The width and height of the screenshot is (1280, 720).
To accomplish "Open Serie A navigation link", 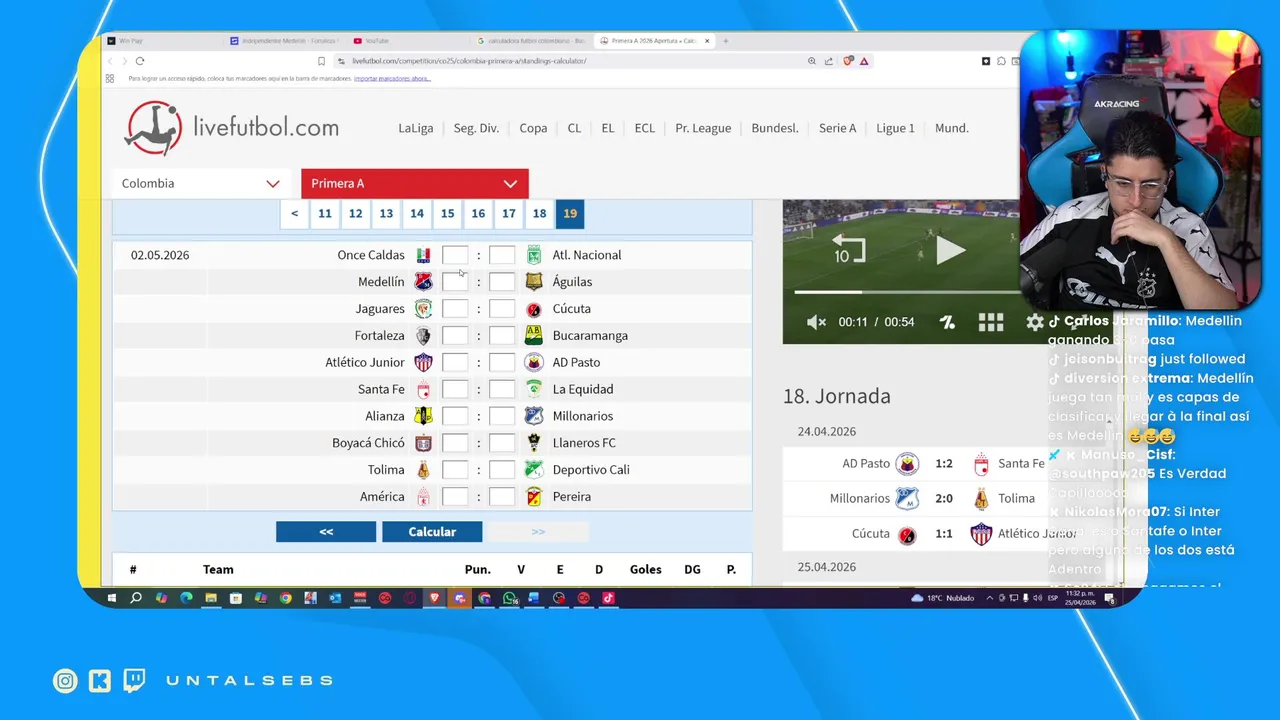I will pyautogui.click(x=837, y=128).
